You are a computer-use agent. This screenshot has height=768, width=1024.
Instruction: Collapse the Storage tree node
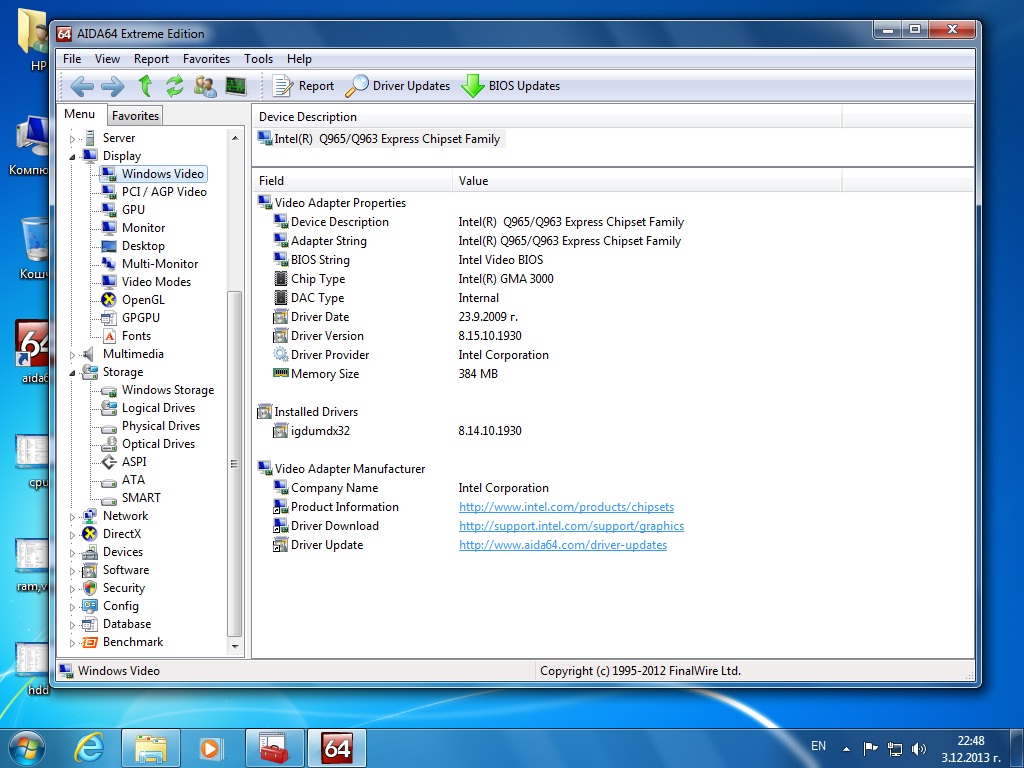[x=72, y=373]
